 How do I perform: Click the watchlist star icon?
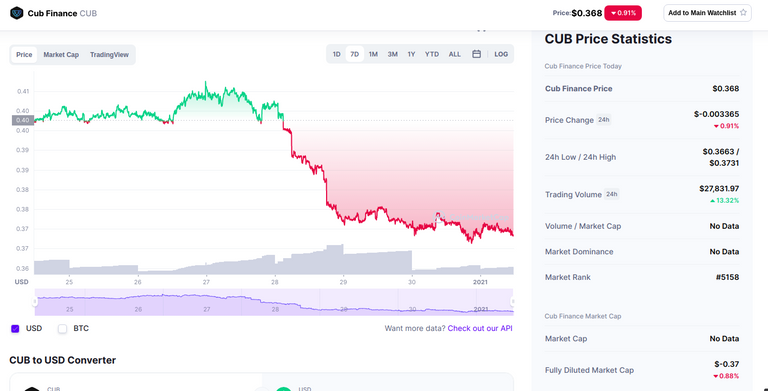coord(743,13)
